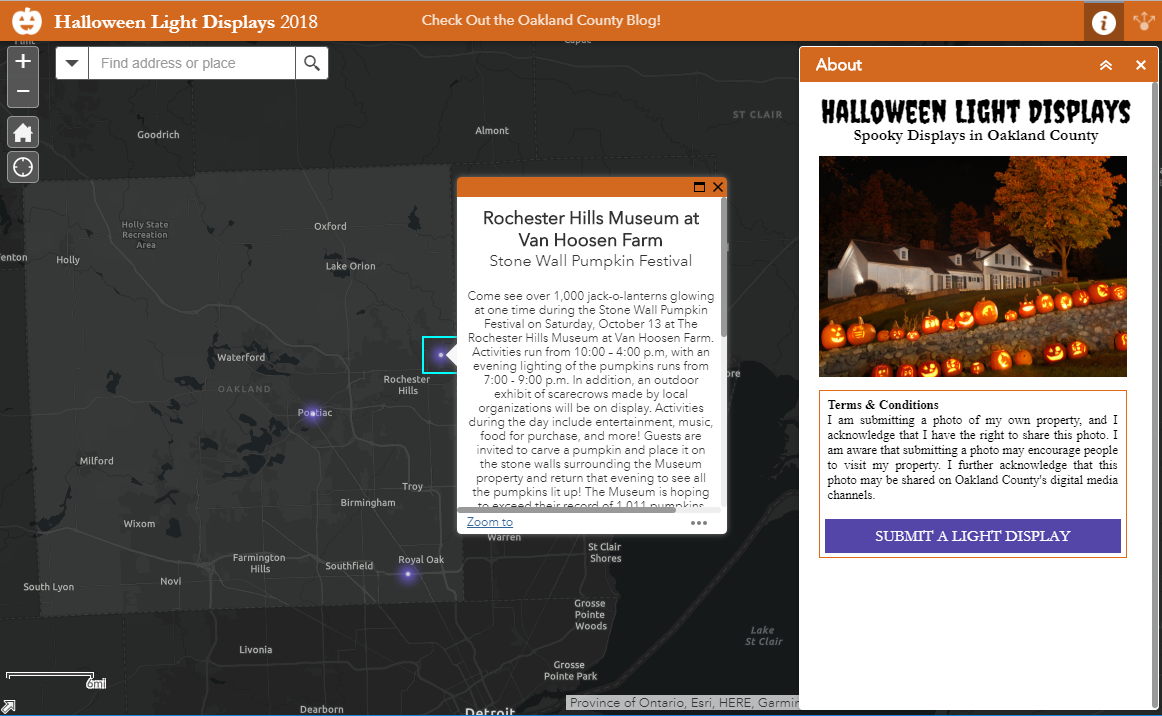Click the home default extent icon

coord(22,132)
